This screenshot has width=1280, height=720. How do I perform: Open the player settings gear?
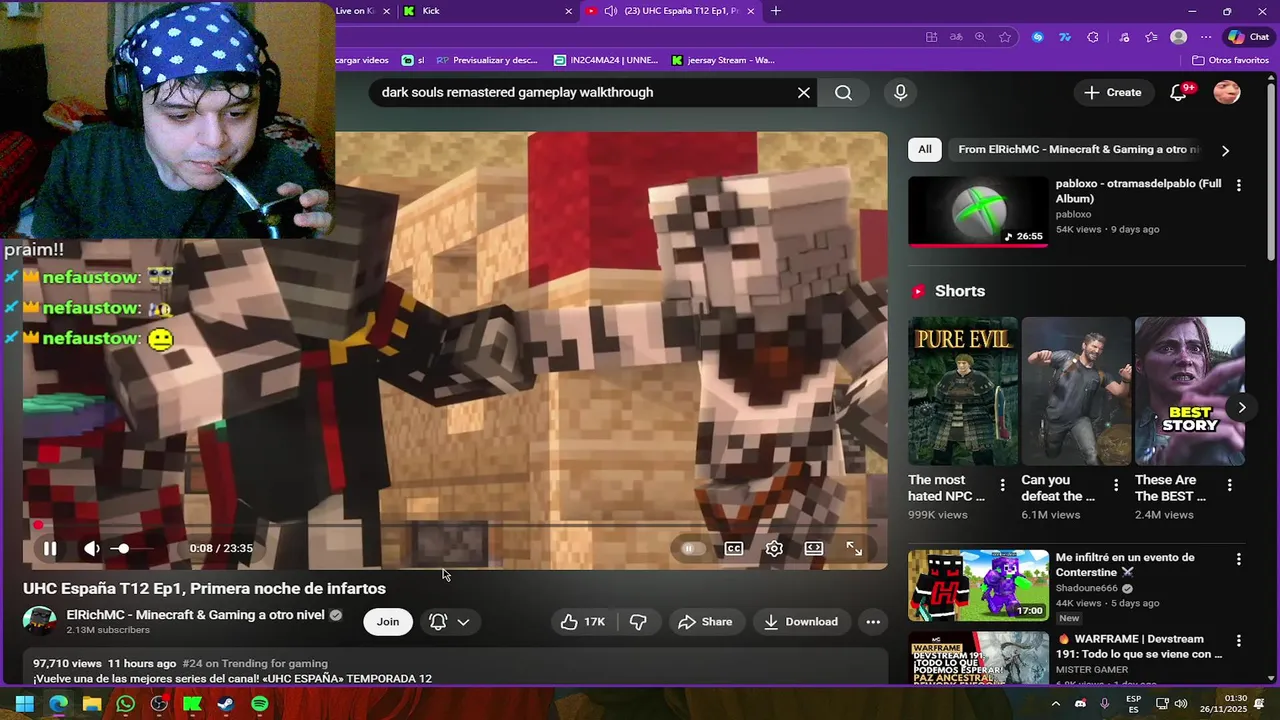[774, 548]
